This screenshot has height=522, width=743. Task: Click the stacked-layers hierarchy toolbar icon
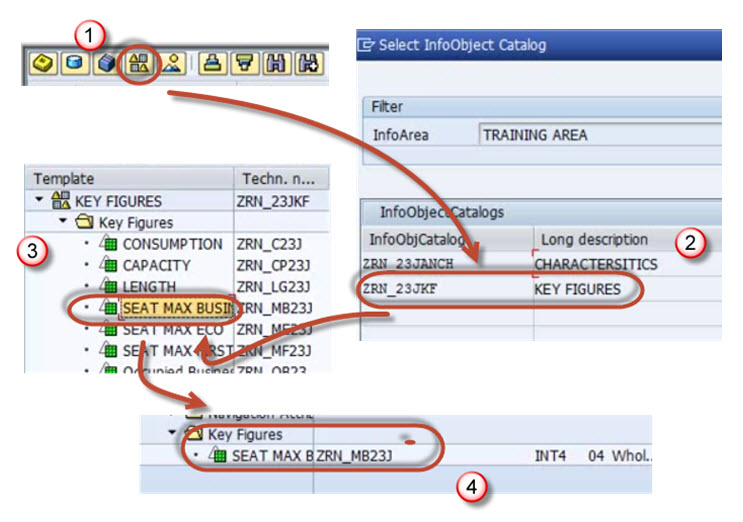[213, 63]
